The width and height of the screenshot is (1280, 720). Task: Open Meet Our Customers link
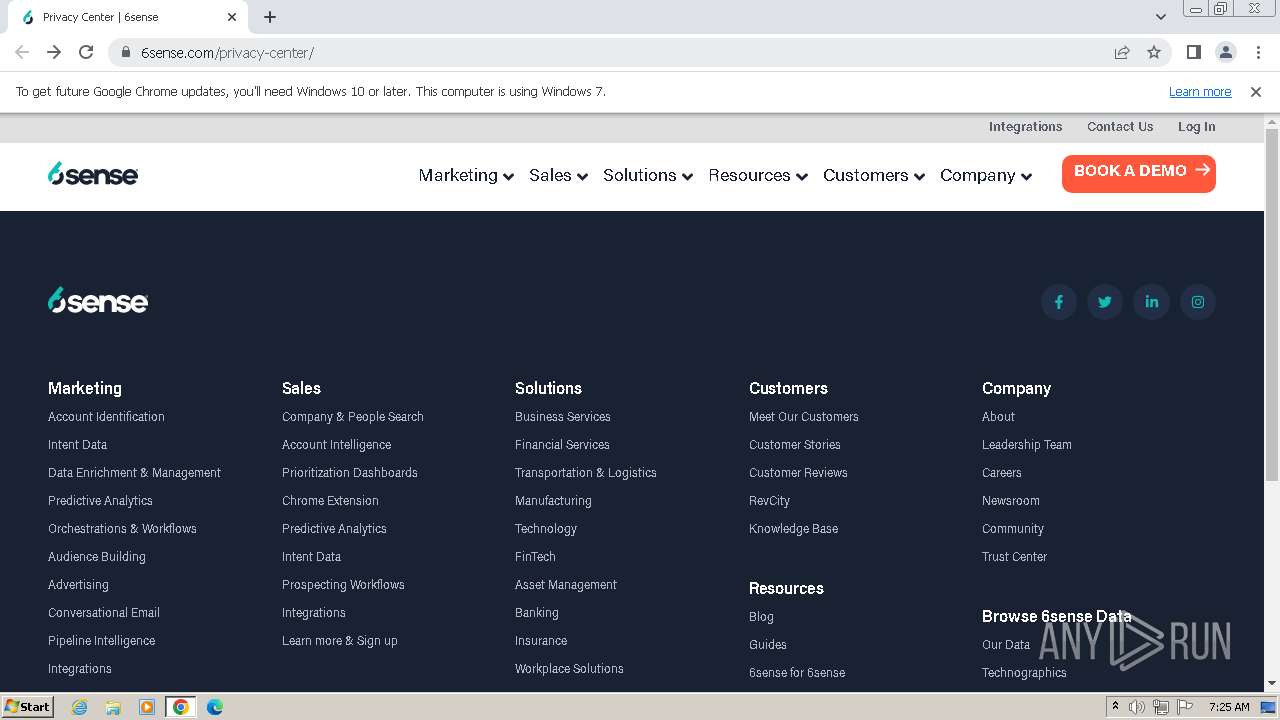click(804, 417)
